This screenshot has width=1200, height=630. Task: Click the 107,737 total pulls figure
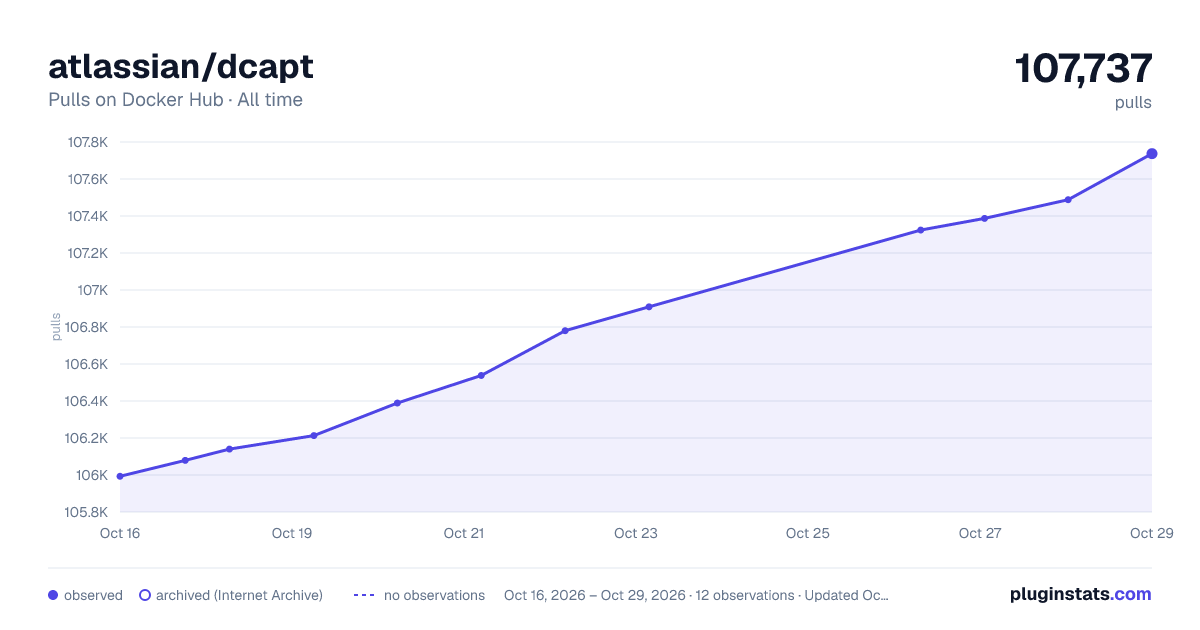[1083, 69]
